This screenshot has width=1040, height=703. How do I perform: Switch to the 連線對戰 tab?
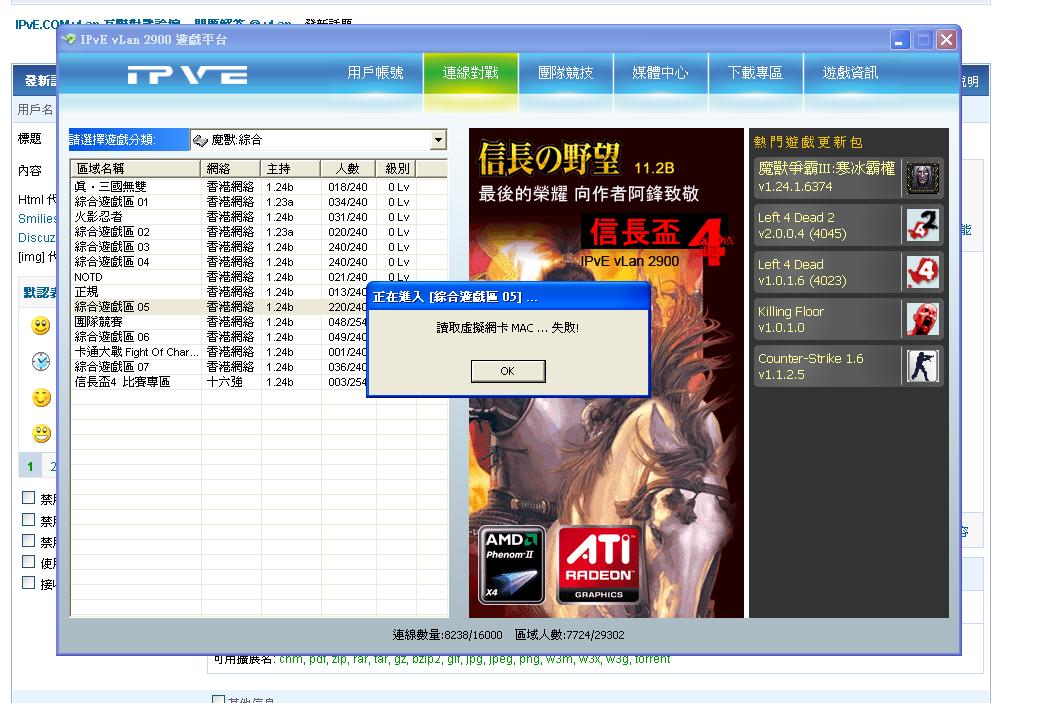click(470, 73)
